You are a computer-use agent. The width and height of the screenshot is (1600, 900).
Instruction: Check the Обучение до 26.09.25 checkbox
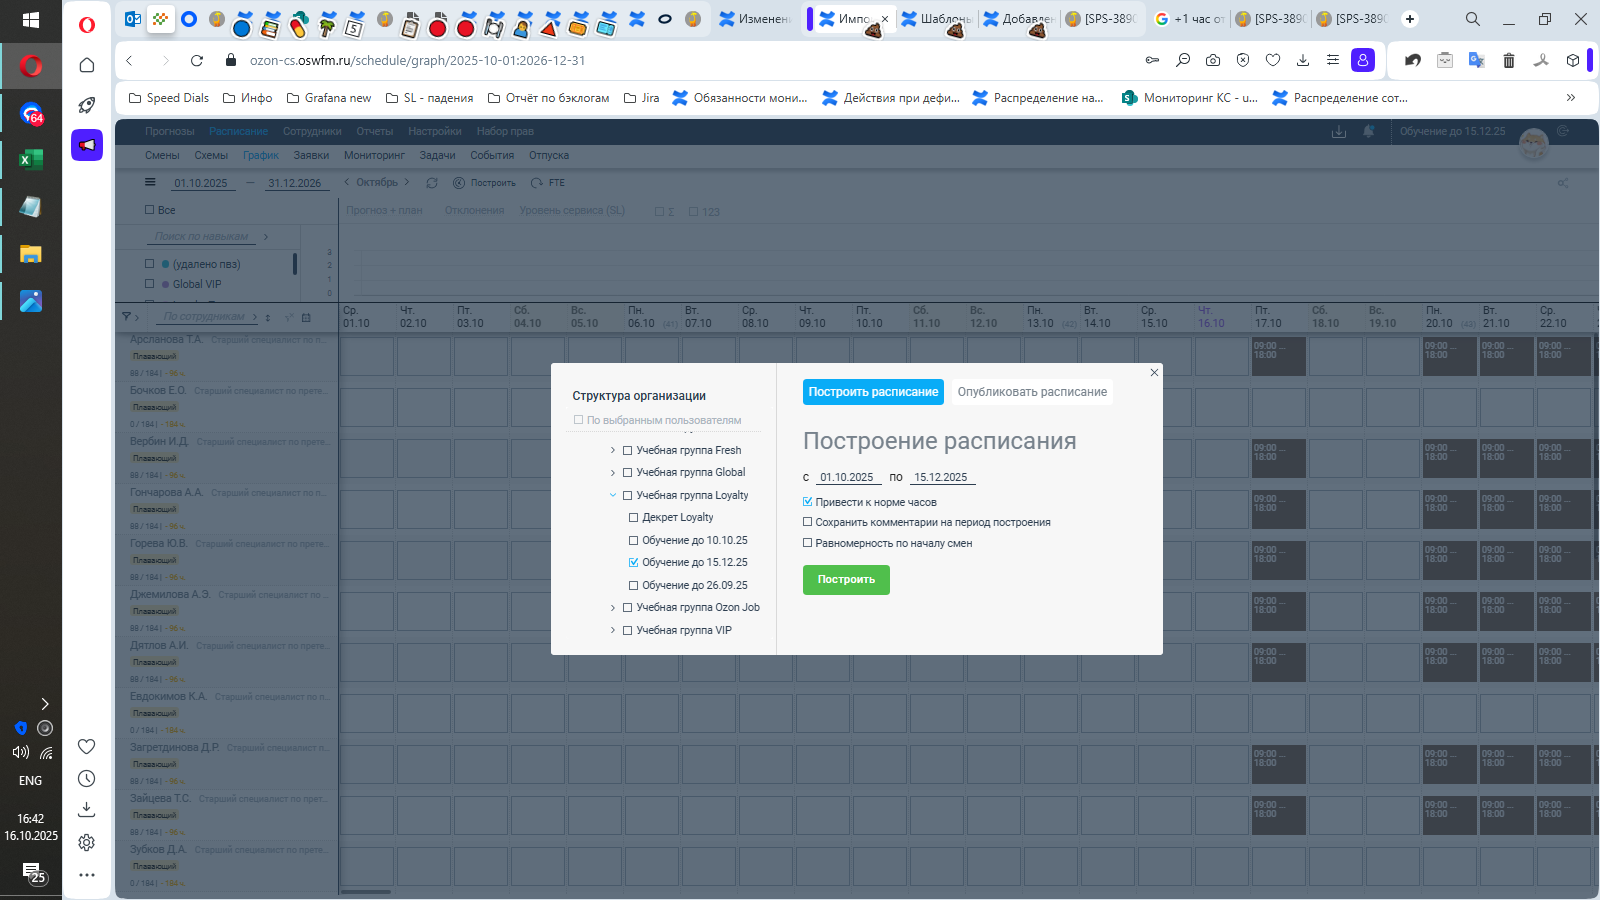coord(633,586)
